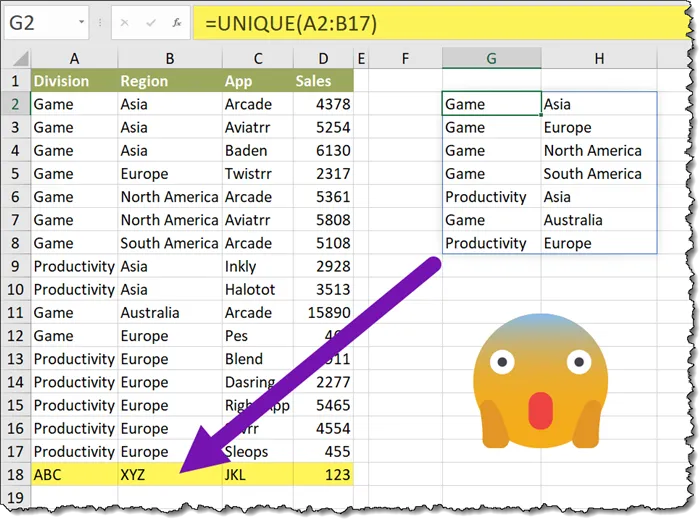Viewport: 700px width, 519px height.
Task: Select the column D header
Action: coord(323,59)
